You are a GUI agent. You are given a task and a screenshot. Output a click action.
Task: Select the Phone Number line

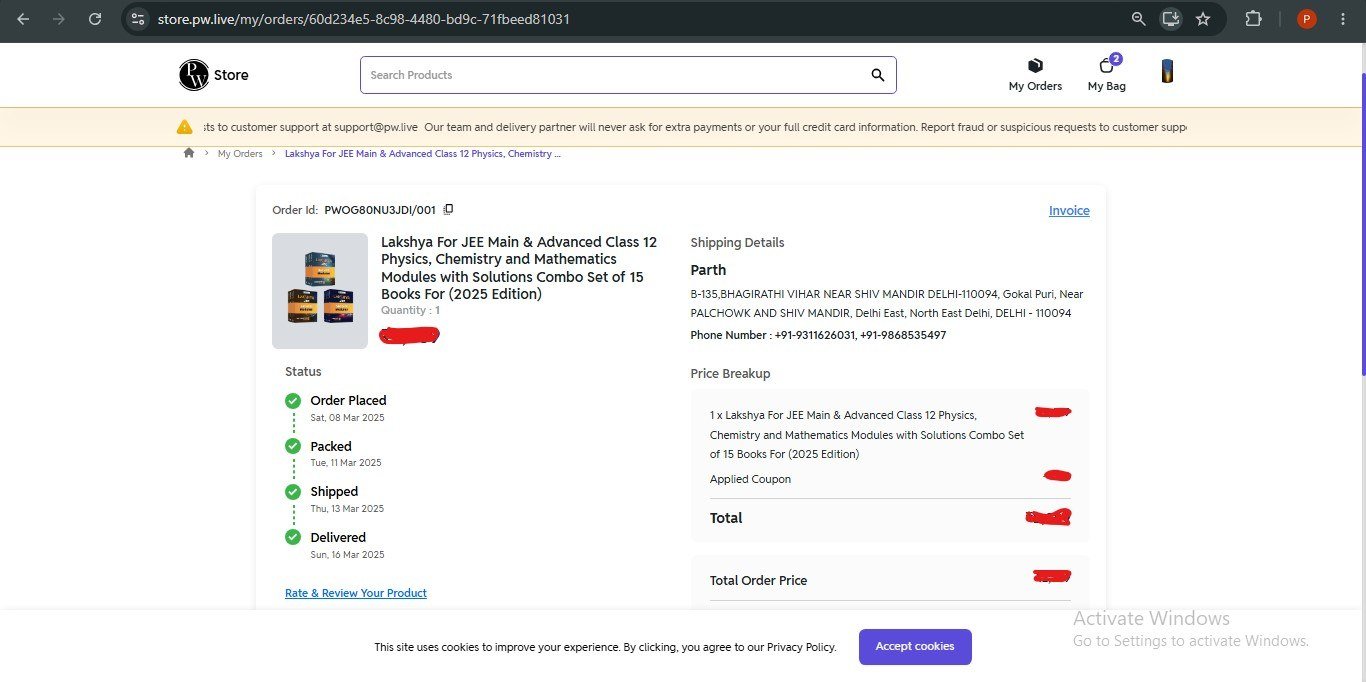coord(818,335)
